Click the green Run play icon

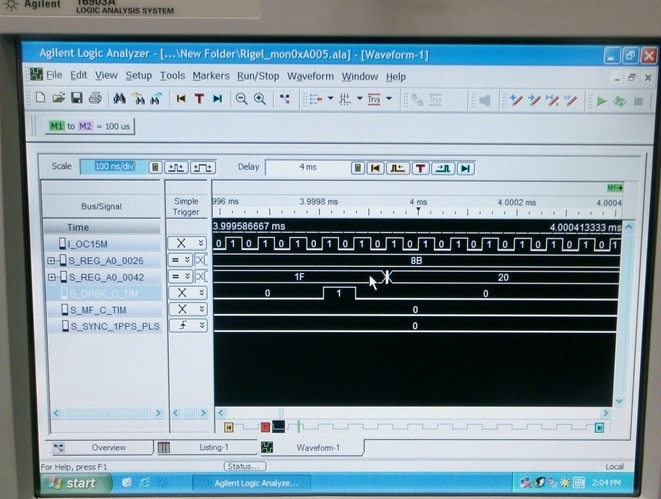point(602,101)
